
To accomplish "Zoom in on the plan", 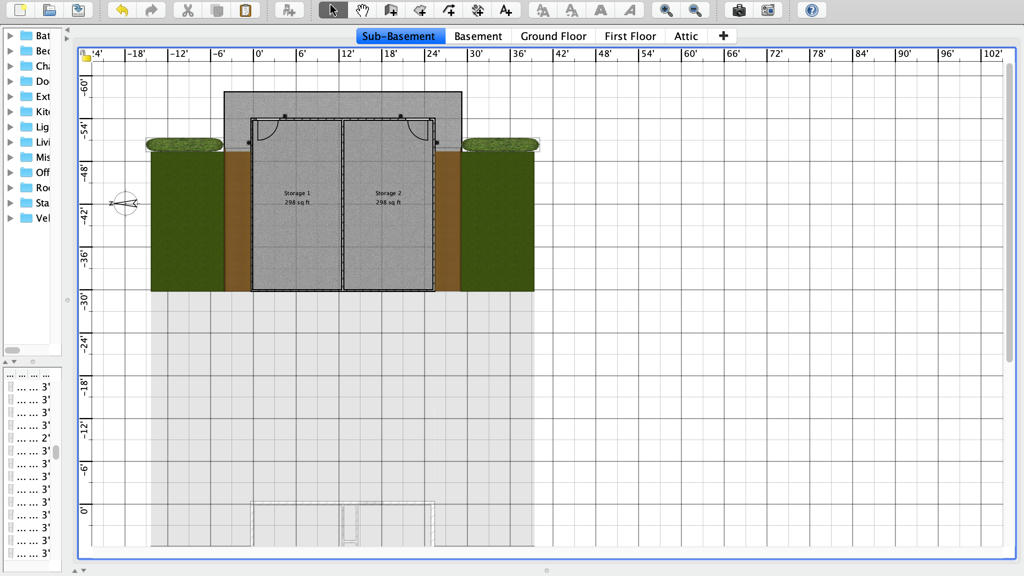I will tap(666, 10).
